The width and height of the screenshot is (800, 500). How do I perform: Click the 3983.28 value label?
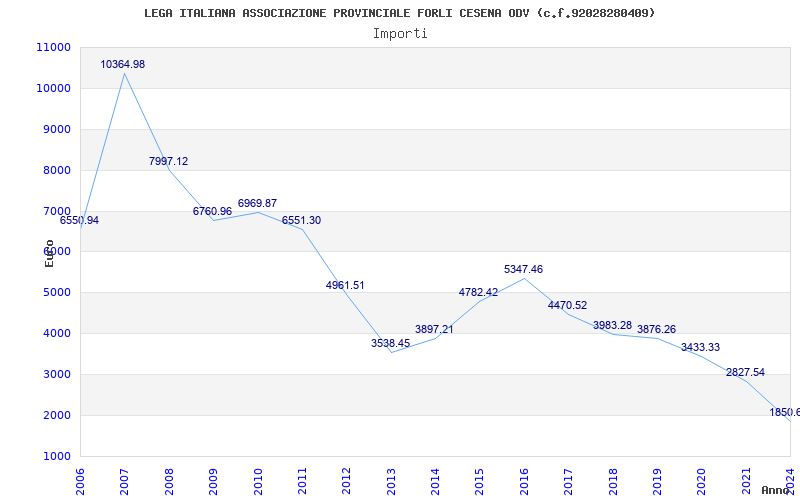point(612,325)
